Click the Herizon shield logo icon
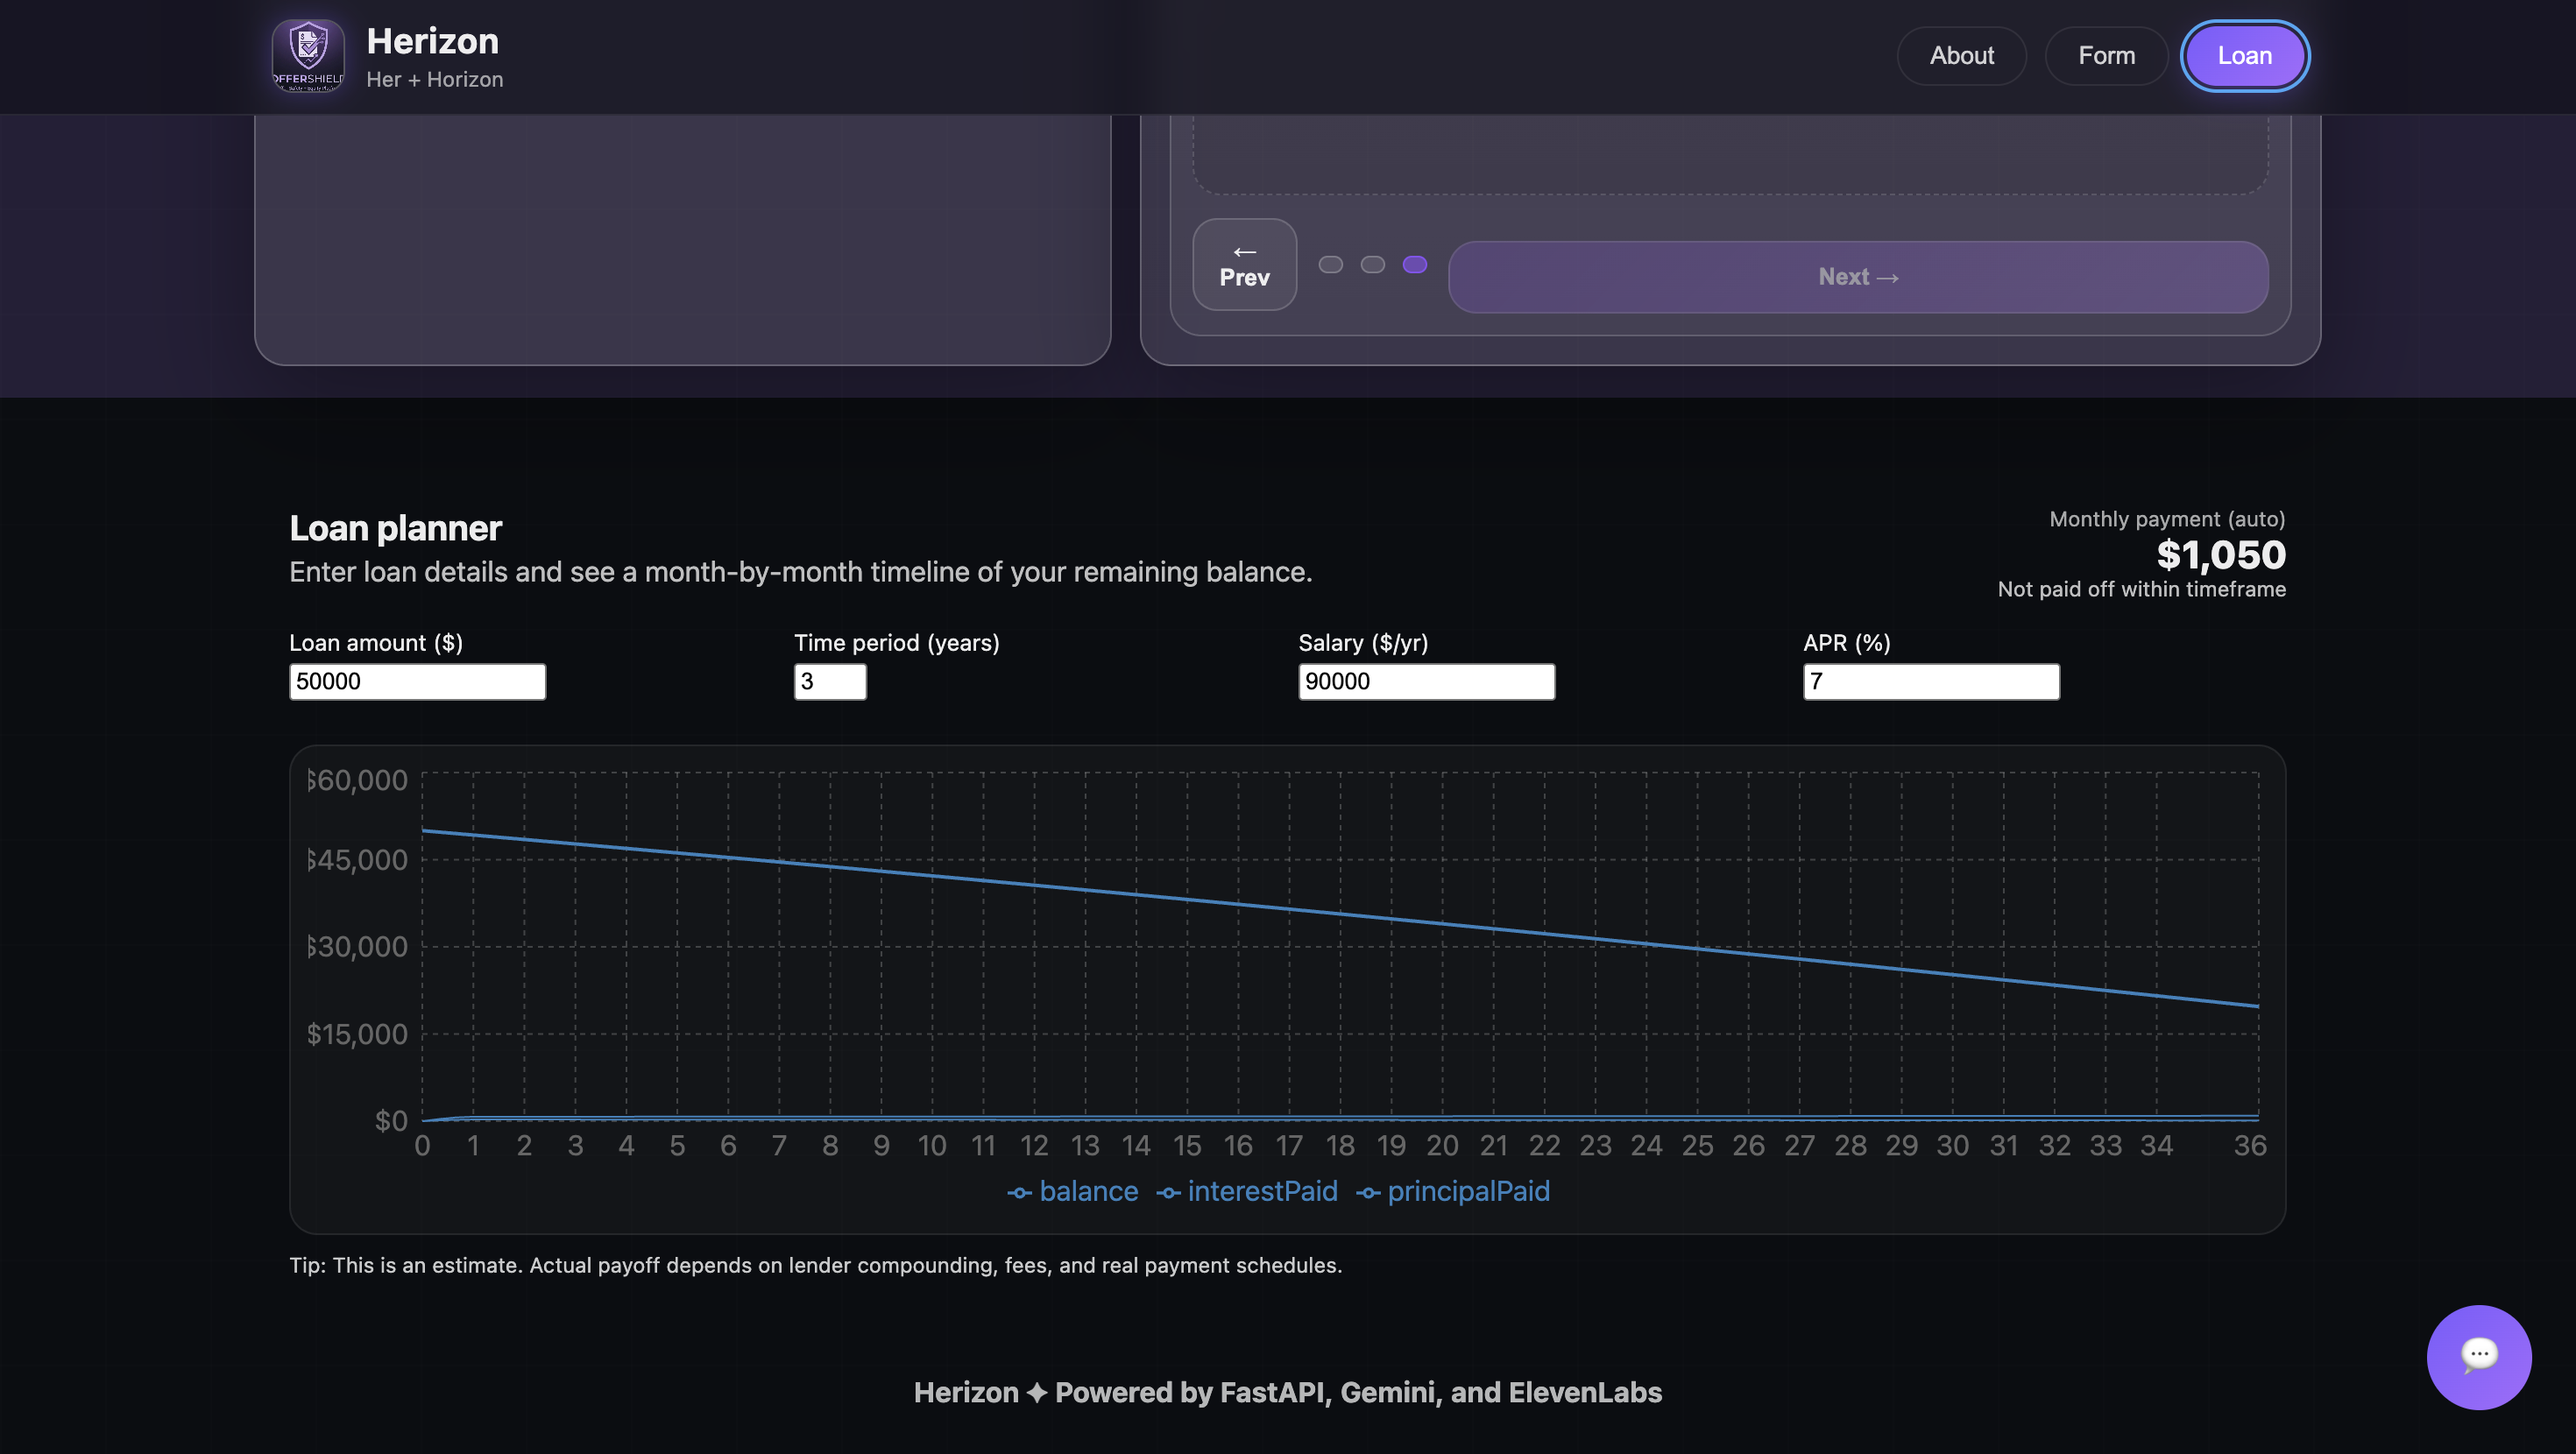 pos(308,56)
